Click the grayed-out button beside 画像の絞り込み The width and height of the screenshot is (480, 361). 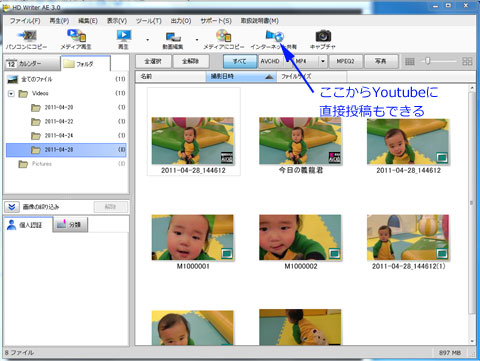pos(111,207)
